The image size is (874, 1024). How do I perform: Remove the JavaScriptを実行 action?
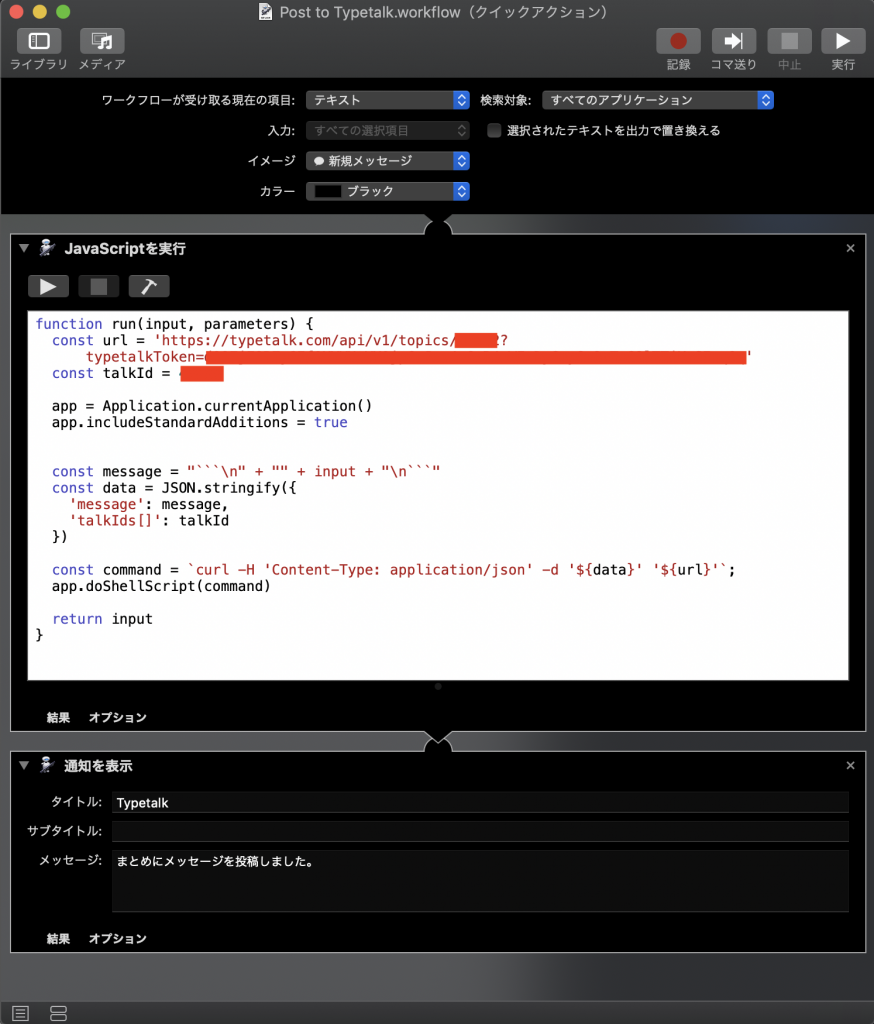click(x=850, y=248)
